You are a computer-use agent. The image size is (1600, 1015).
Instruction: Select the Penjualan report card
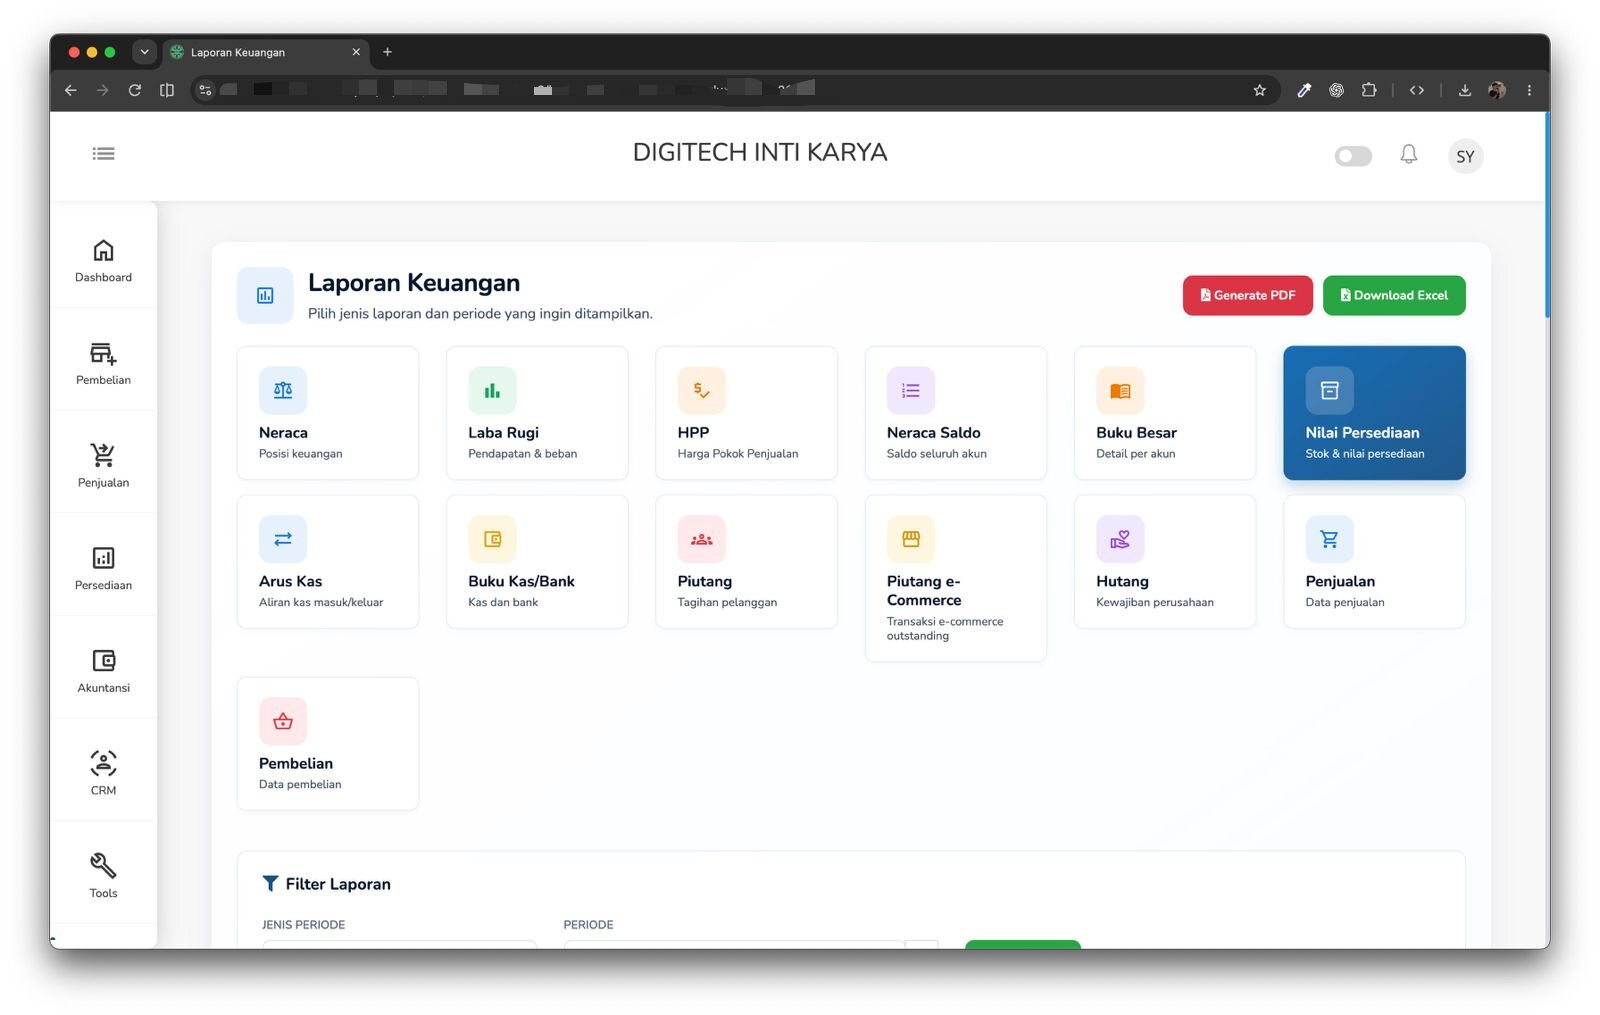point(1374,562)
